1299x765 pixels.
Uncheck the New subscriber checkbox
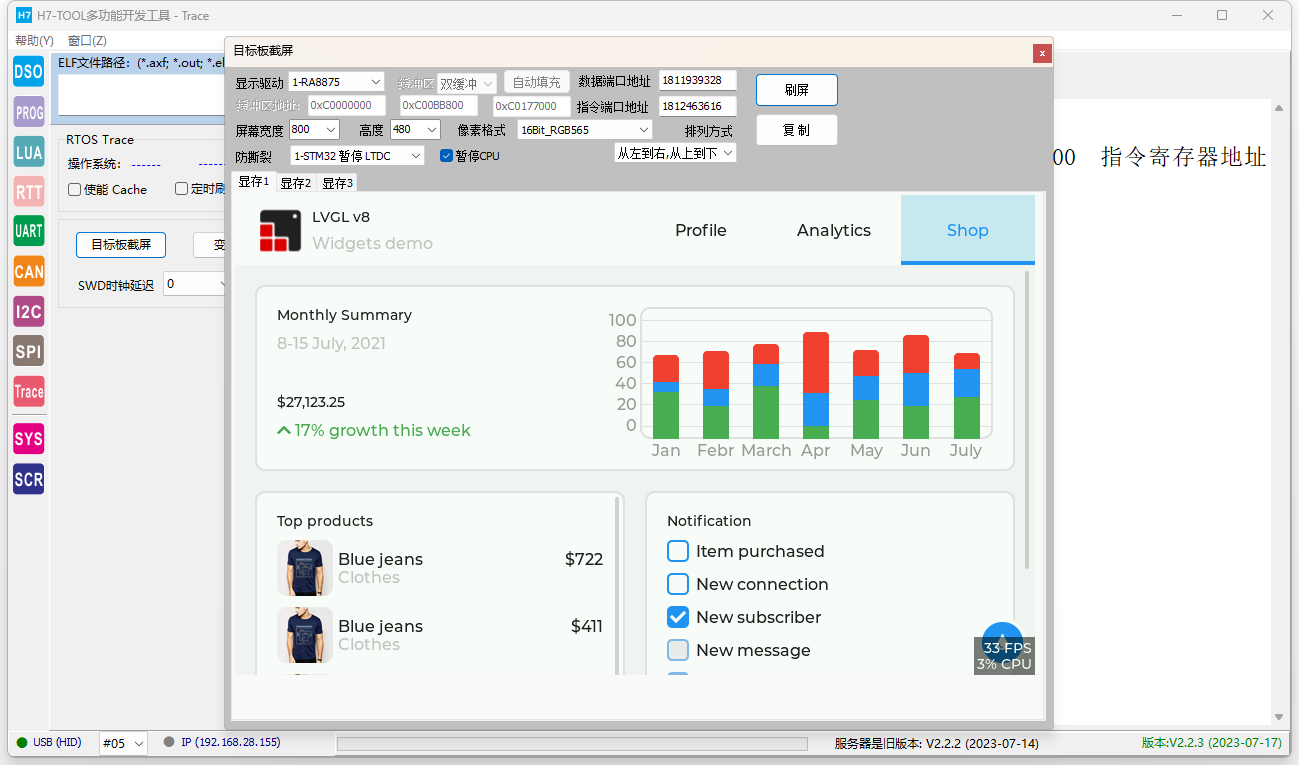point(678,617)
